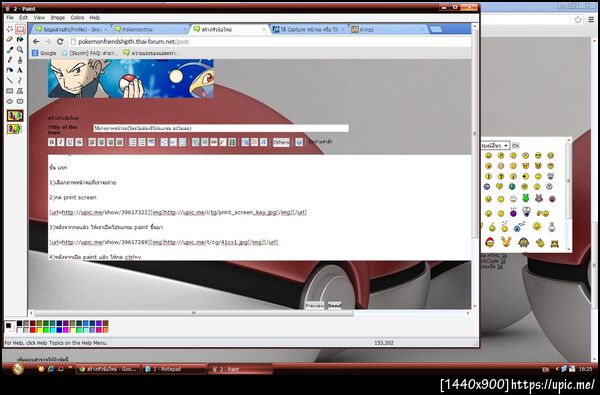The width and height of the screenshot is (600, 395).
Task: Pick the Eraser tool in Paint toolbox
Action: click(10, 39)
